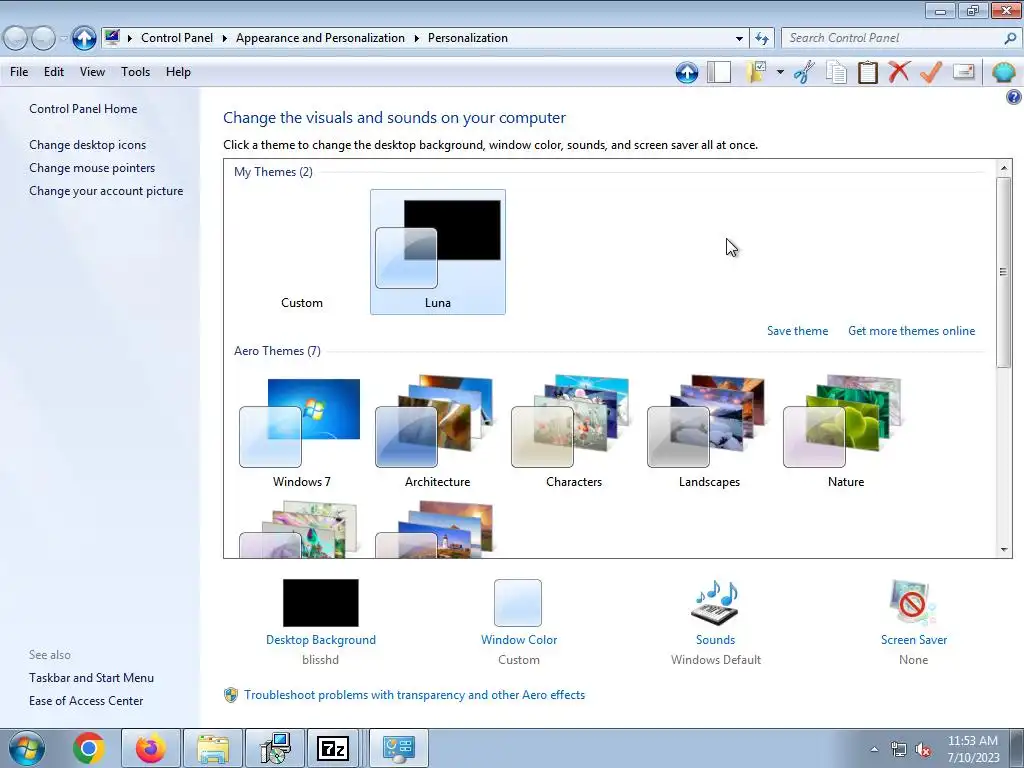The height and width of the screenshot is (768, 1024).
Task: Select the Architecture theme
Action: point(438,431)
